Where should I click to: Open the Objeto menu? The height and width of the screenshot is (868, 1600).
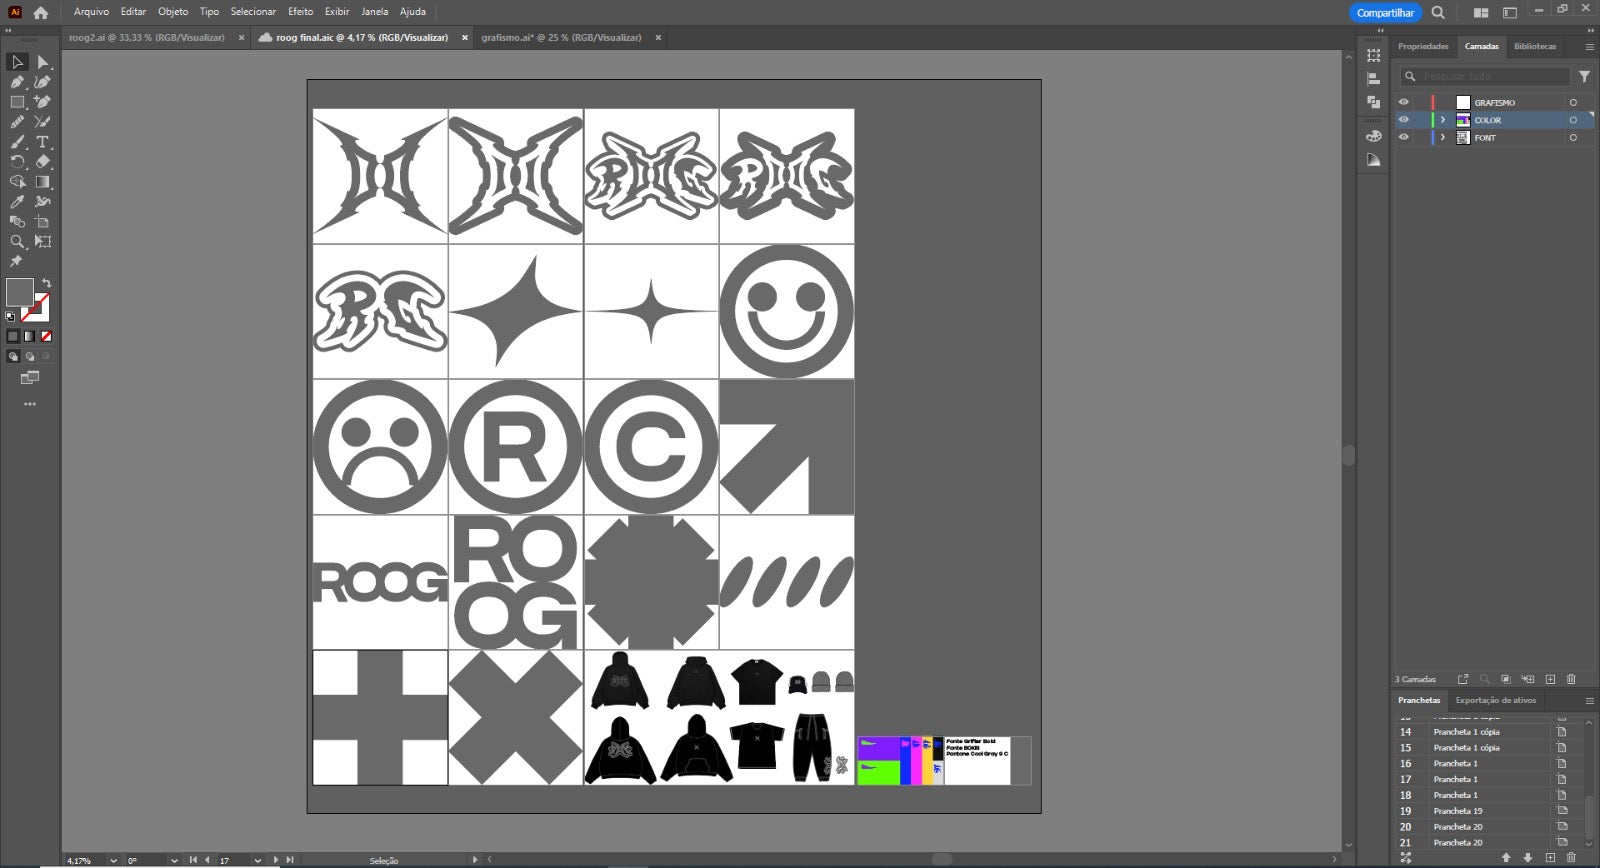click(x=173, y=12)
